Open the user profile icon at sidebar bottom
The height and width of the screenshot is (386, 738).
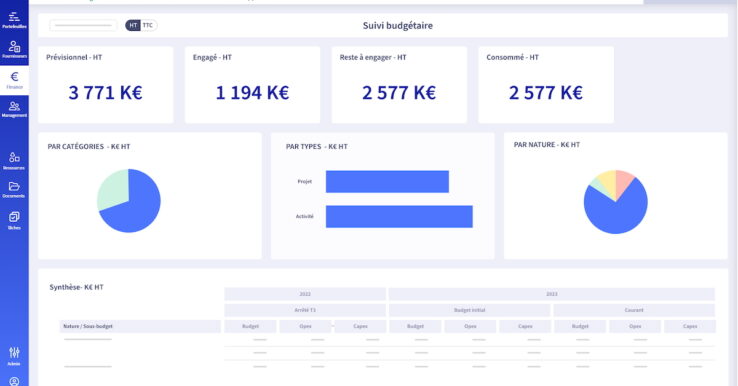(x=14, y=381)
